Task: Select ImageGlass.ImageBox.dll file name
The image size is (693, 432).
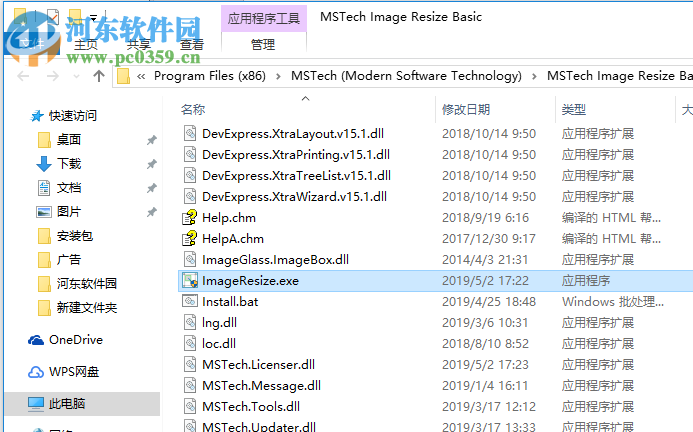Action: 275,260
